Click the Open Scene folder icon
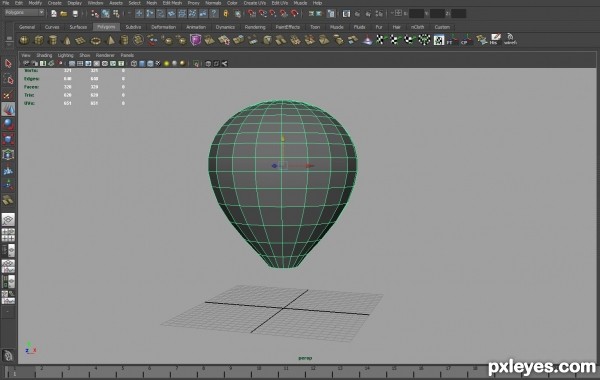Image resolution: width=600 pixels, height=380 pixels. [64, 14]
